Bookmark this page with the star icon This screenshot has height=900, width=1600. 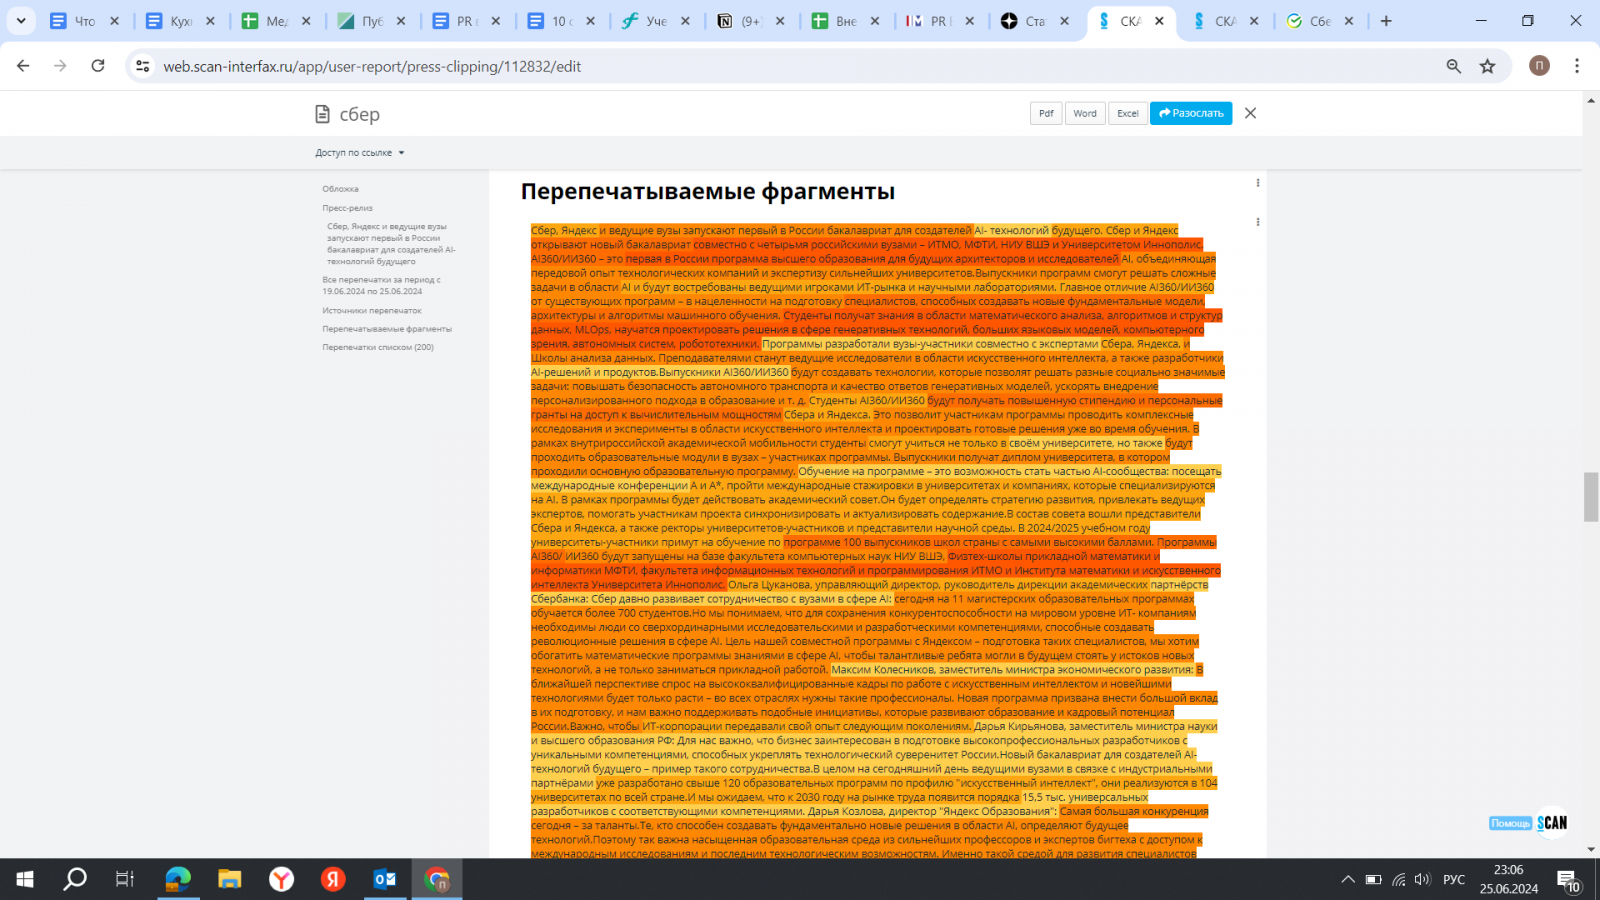click(x=1487, y=66)
